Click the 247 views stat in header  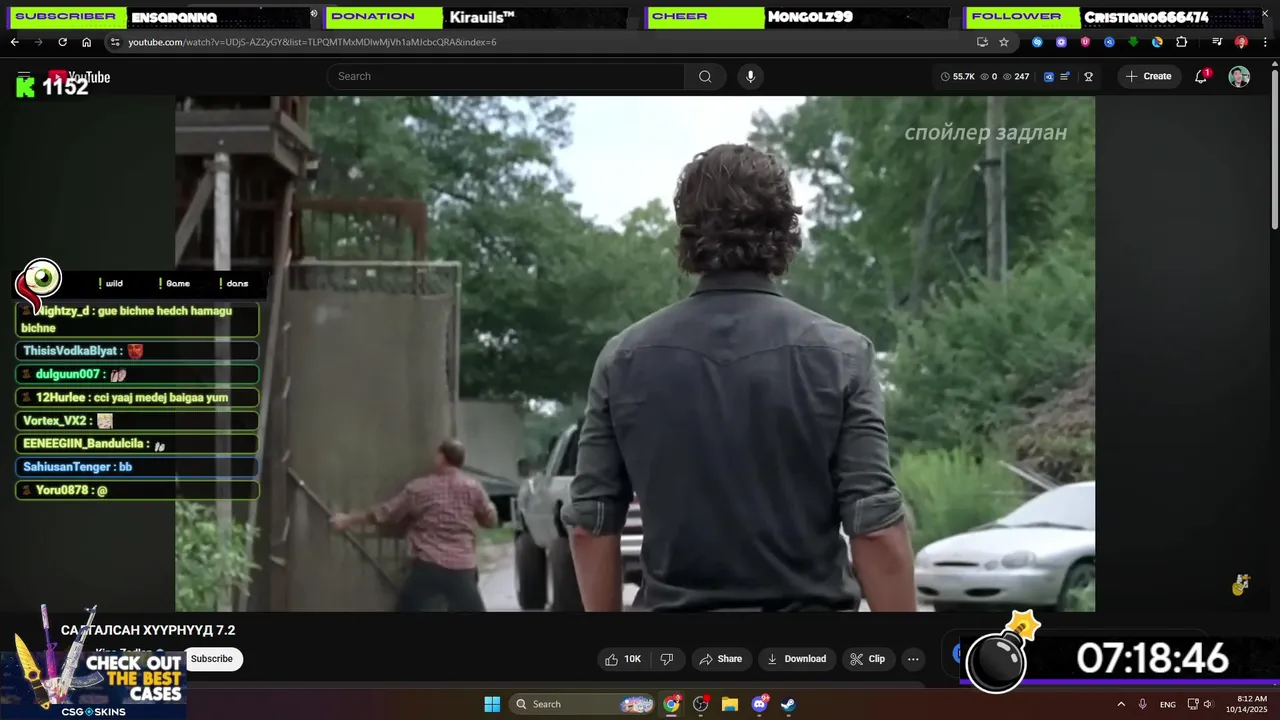click(x=1016, y=77)
